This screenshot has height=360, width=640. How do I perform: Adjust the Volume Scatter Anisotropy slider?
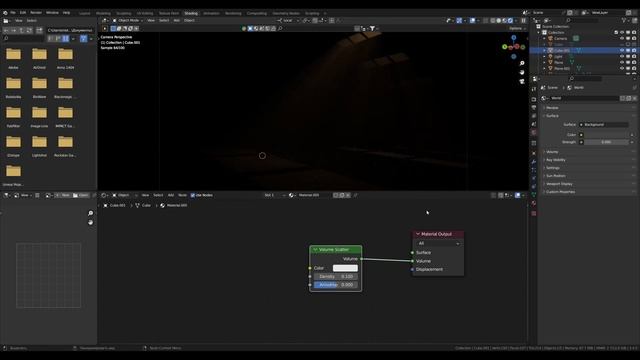(336, 285)
